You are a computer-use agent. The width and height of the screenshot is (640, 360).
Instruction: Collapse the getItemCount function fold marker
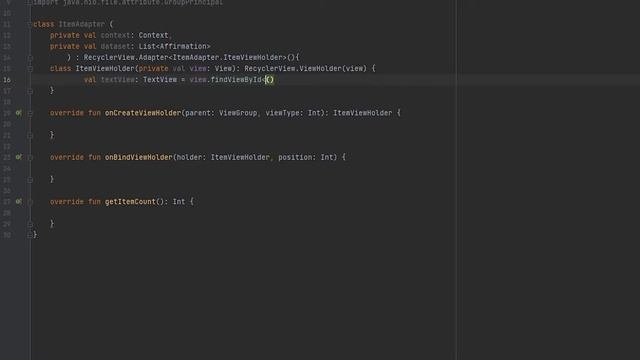pos(30,202)
